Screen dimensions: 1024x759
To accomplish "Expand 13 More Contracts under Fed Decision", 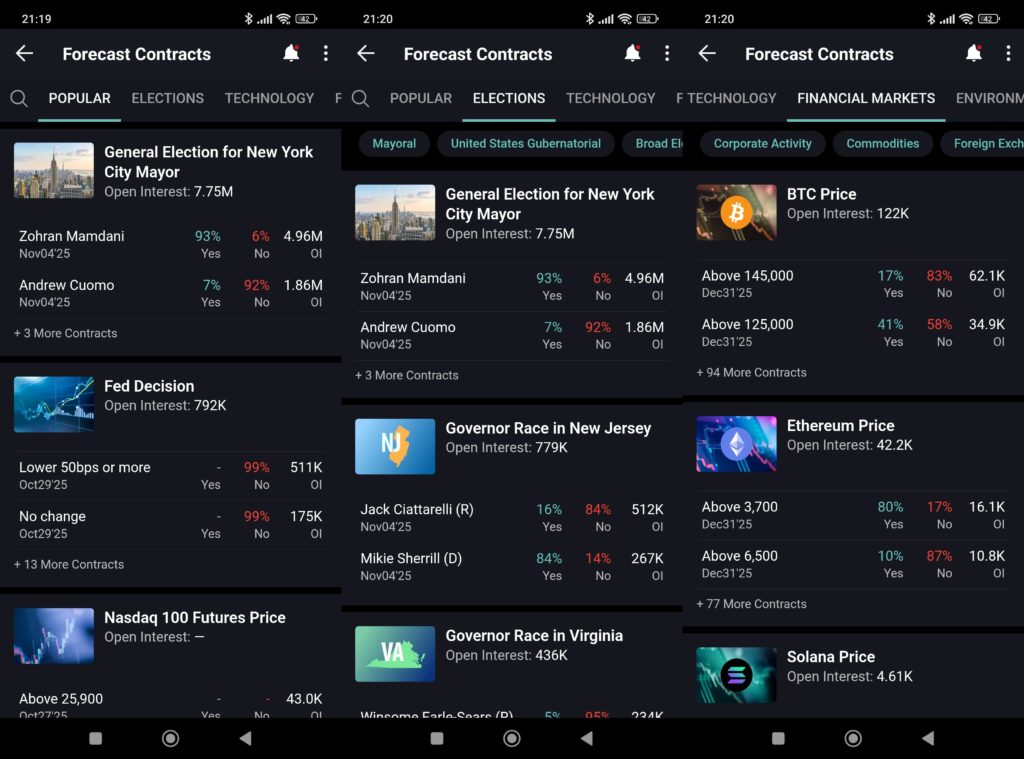I will tap(69, 565).
